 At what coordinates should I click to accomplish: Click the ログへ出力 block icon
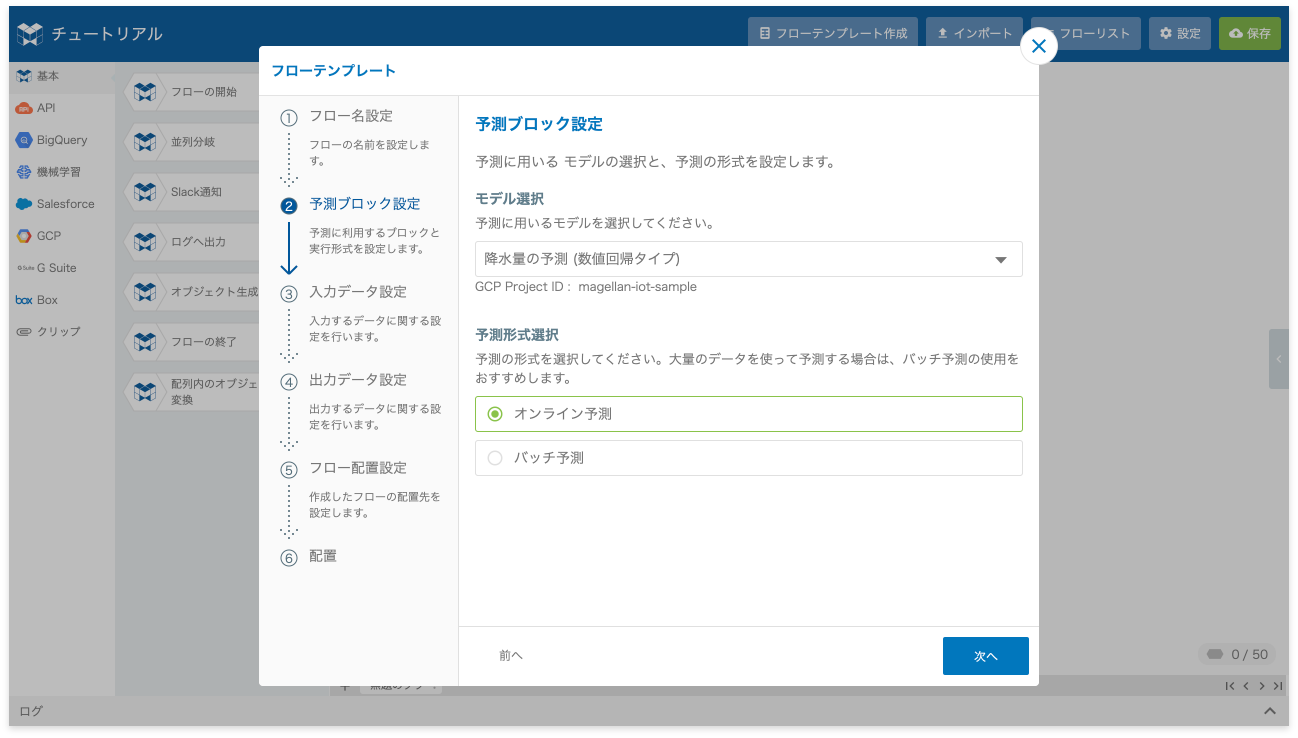coord(146,242)
